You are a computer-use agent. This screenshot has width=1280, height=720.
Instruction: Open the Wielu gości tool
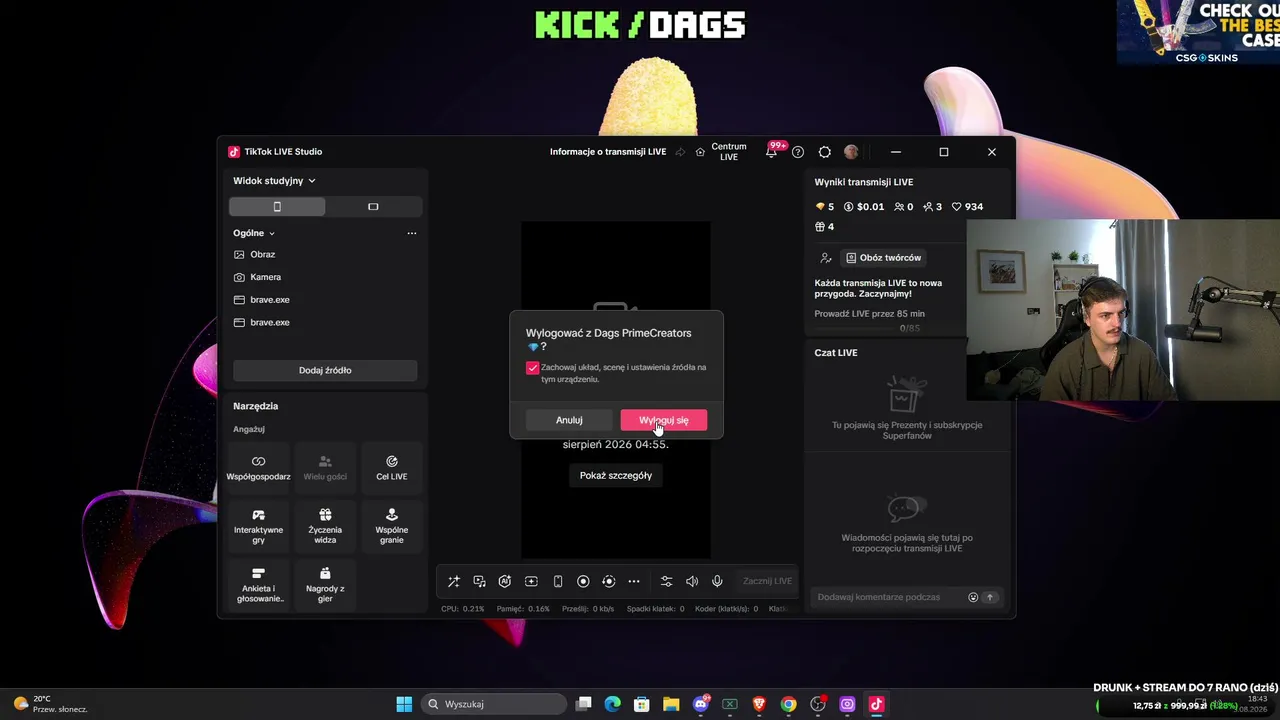(x=325, y=467)
